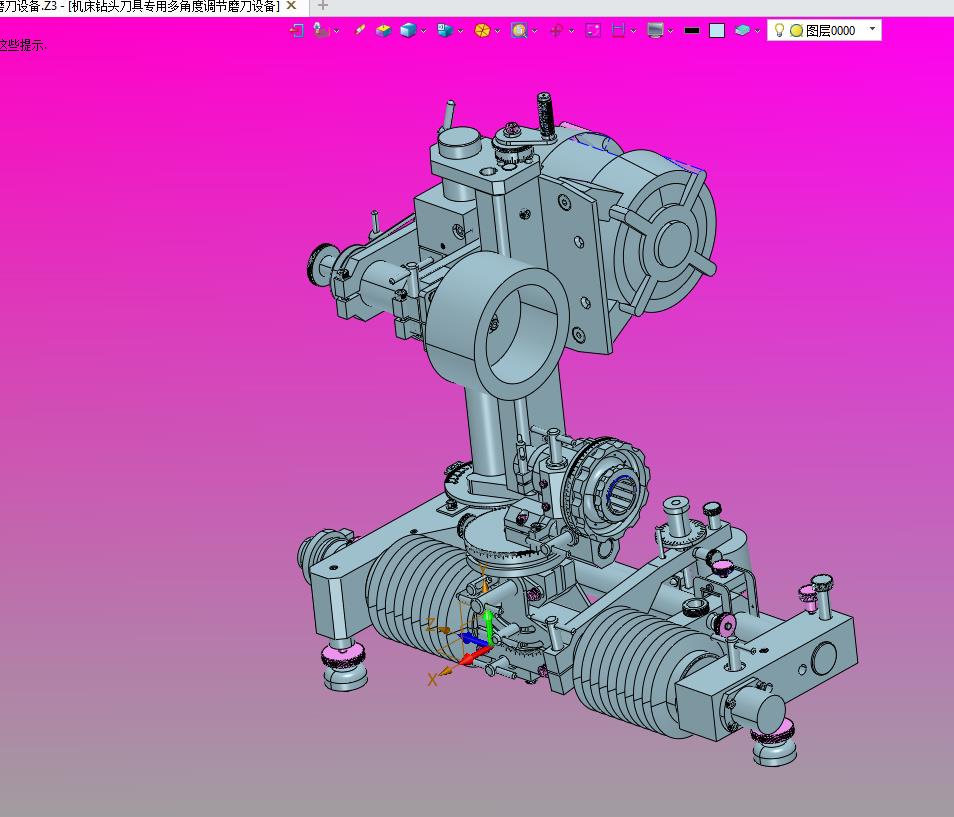
Task: Click the magnifier zoom icon
Action: click(x=519, y=30)
